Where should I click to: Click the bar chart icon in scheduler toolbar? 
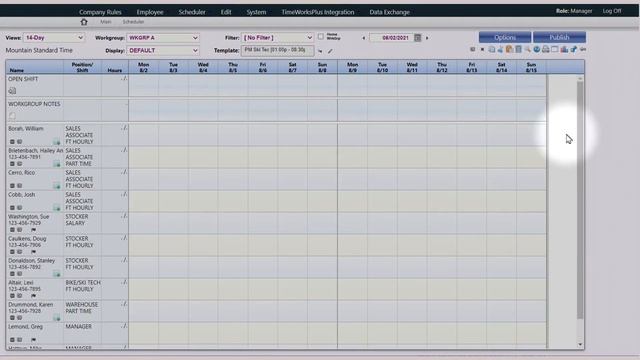564,49
